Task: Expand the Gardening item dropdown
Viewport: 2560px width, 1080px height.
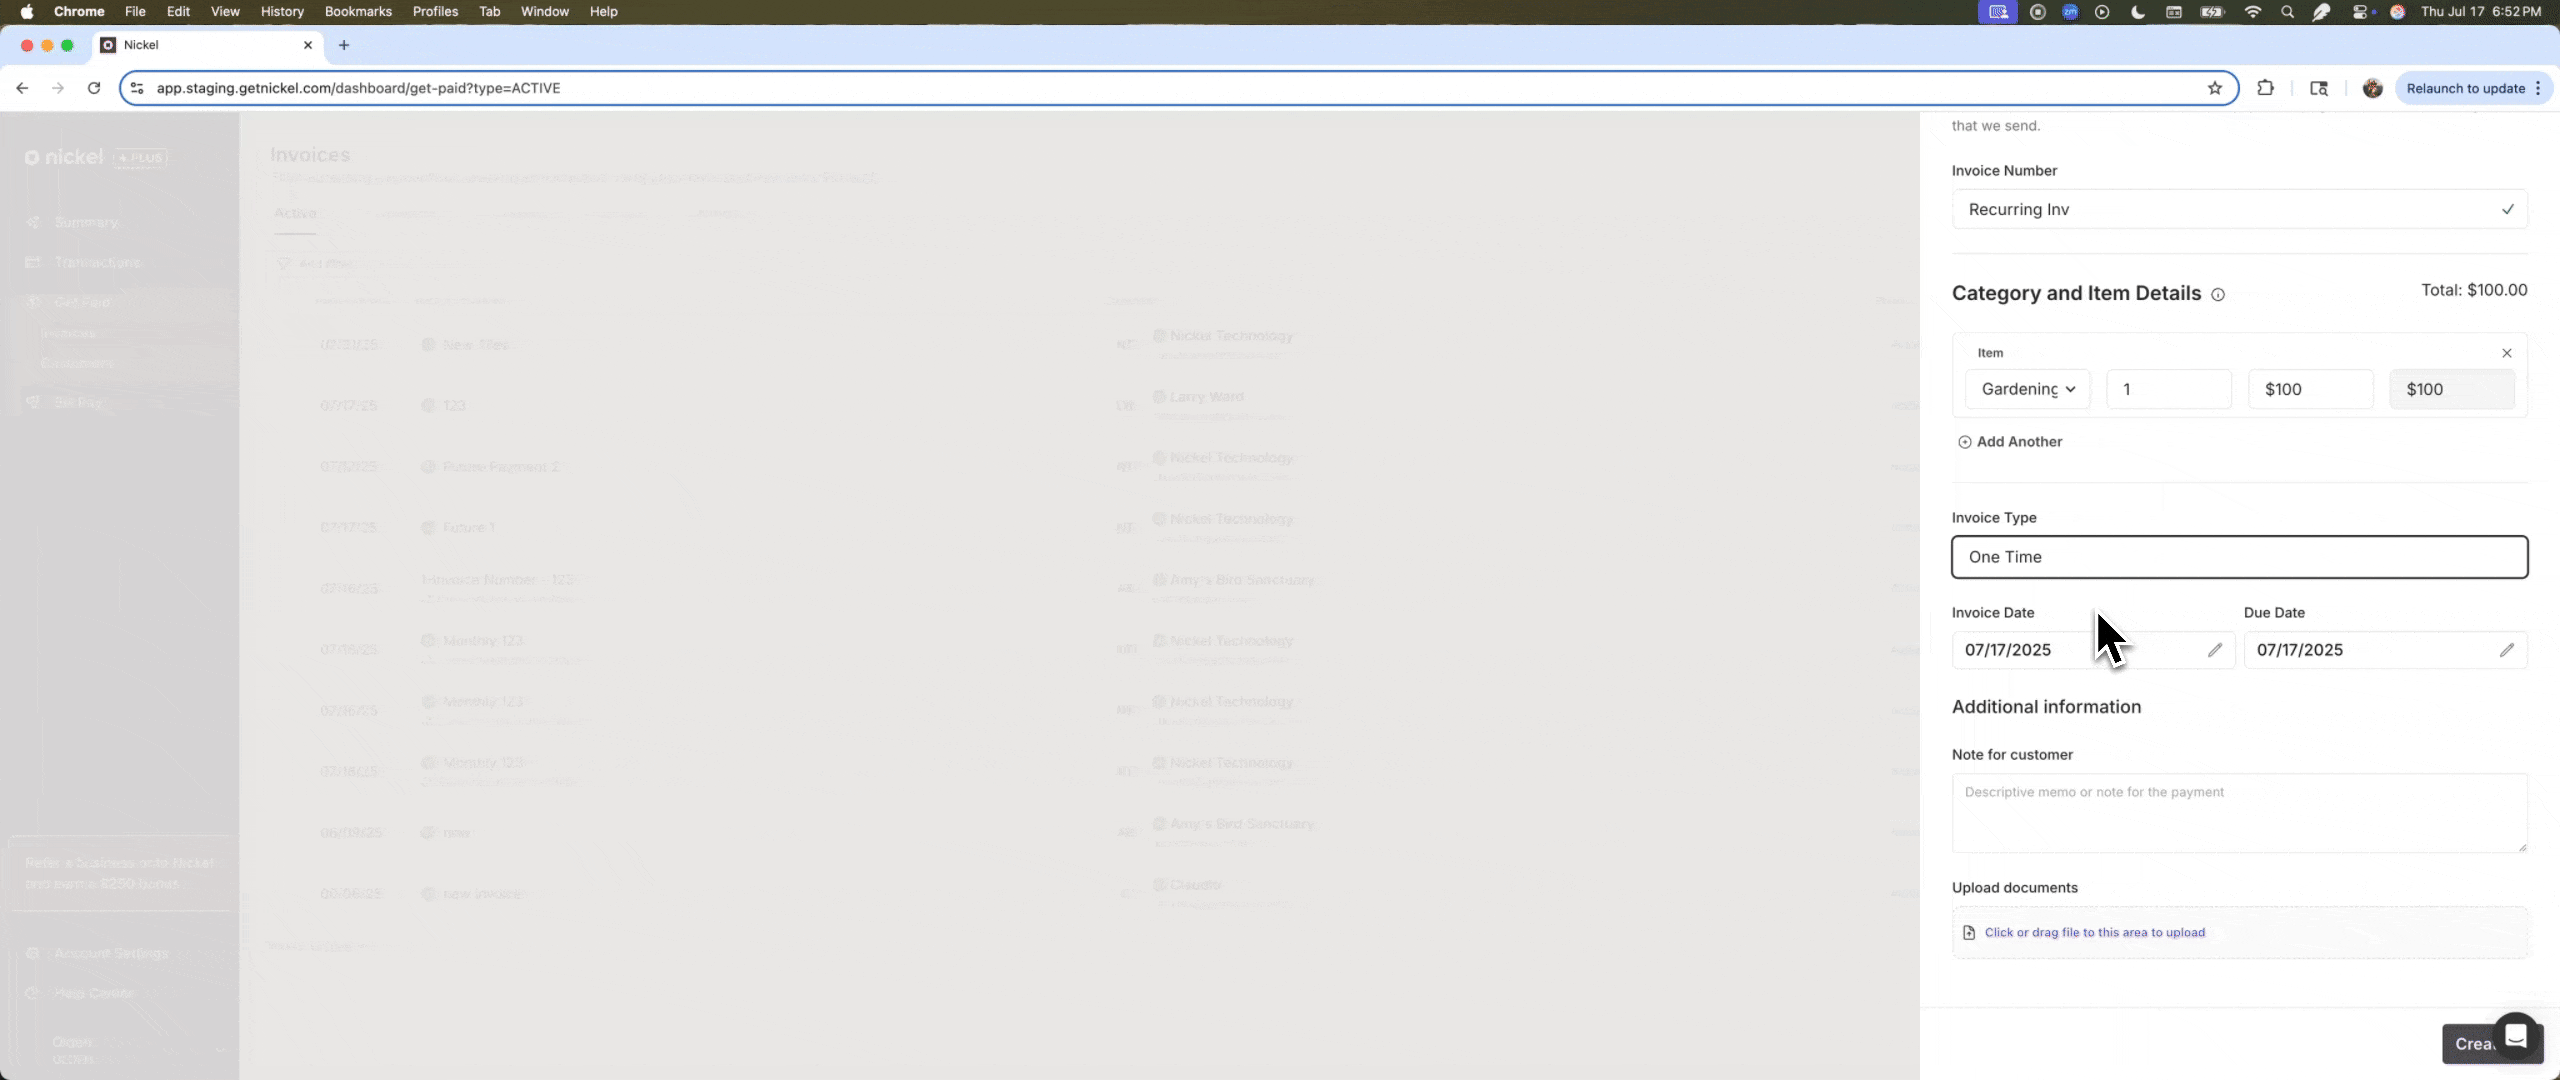Action: pyautogui.click(x=2027, y=389)
